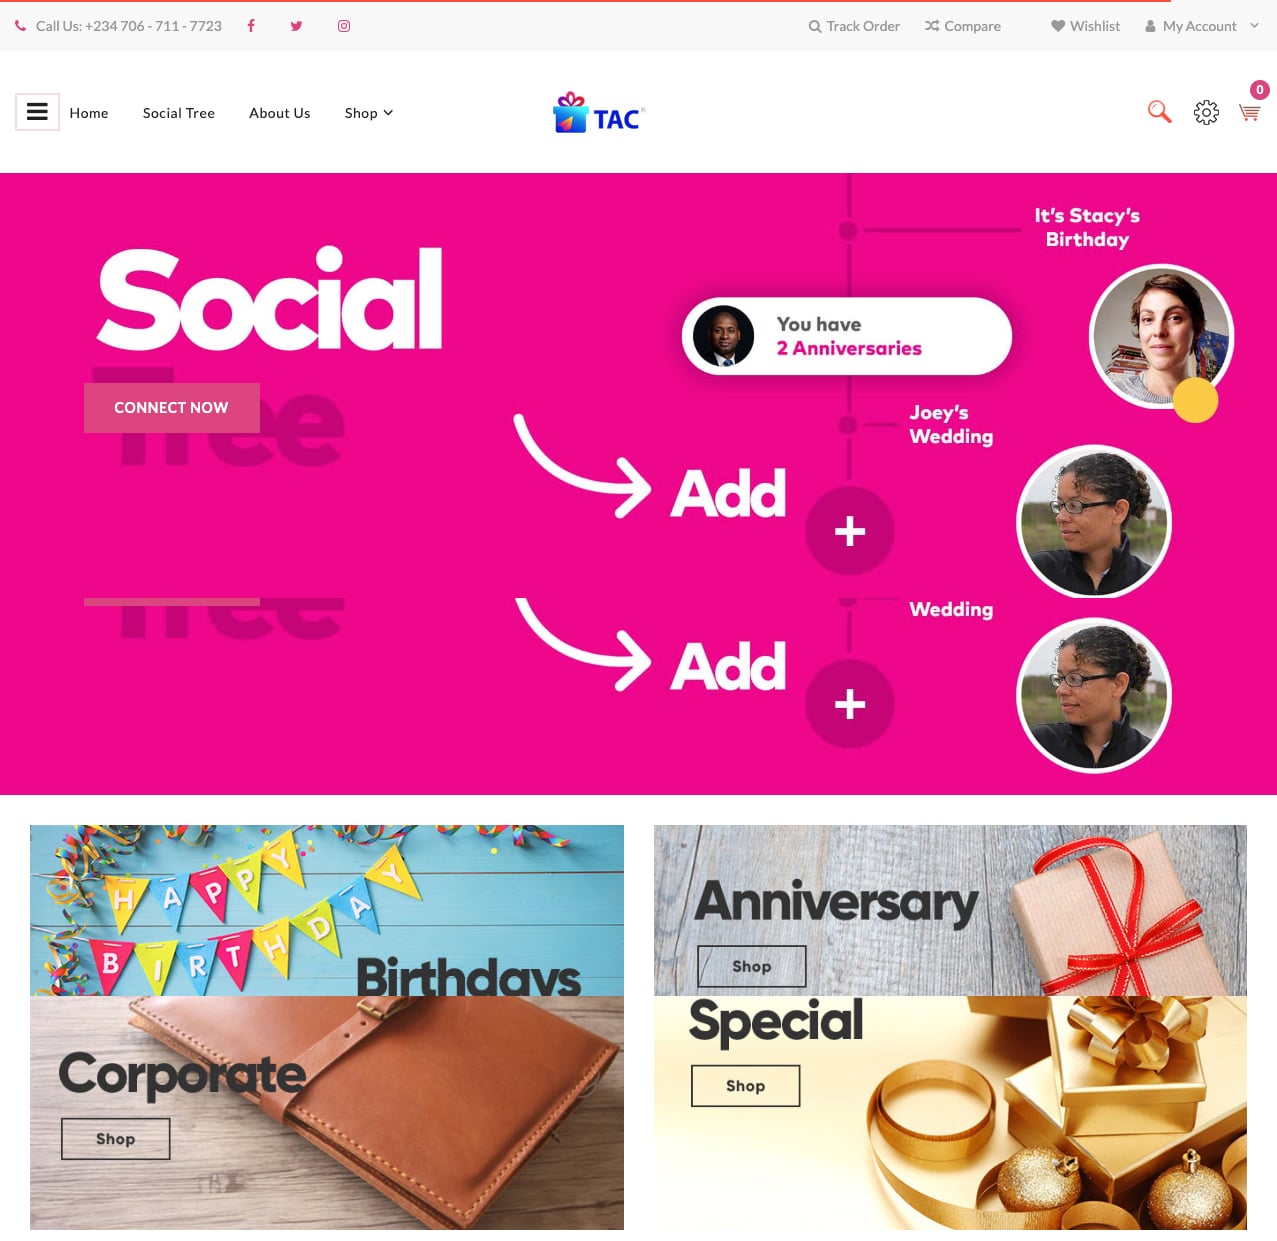Expand the Shop dropdown menu

369,113
